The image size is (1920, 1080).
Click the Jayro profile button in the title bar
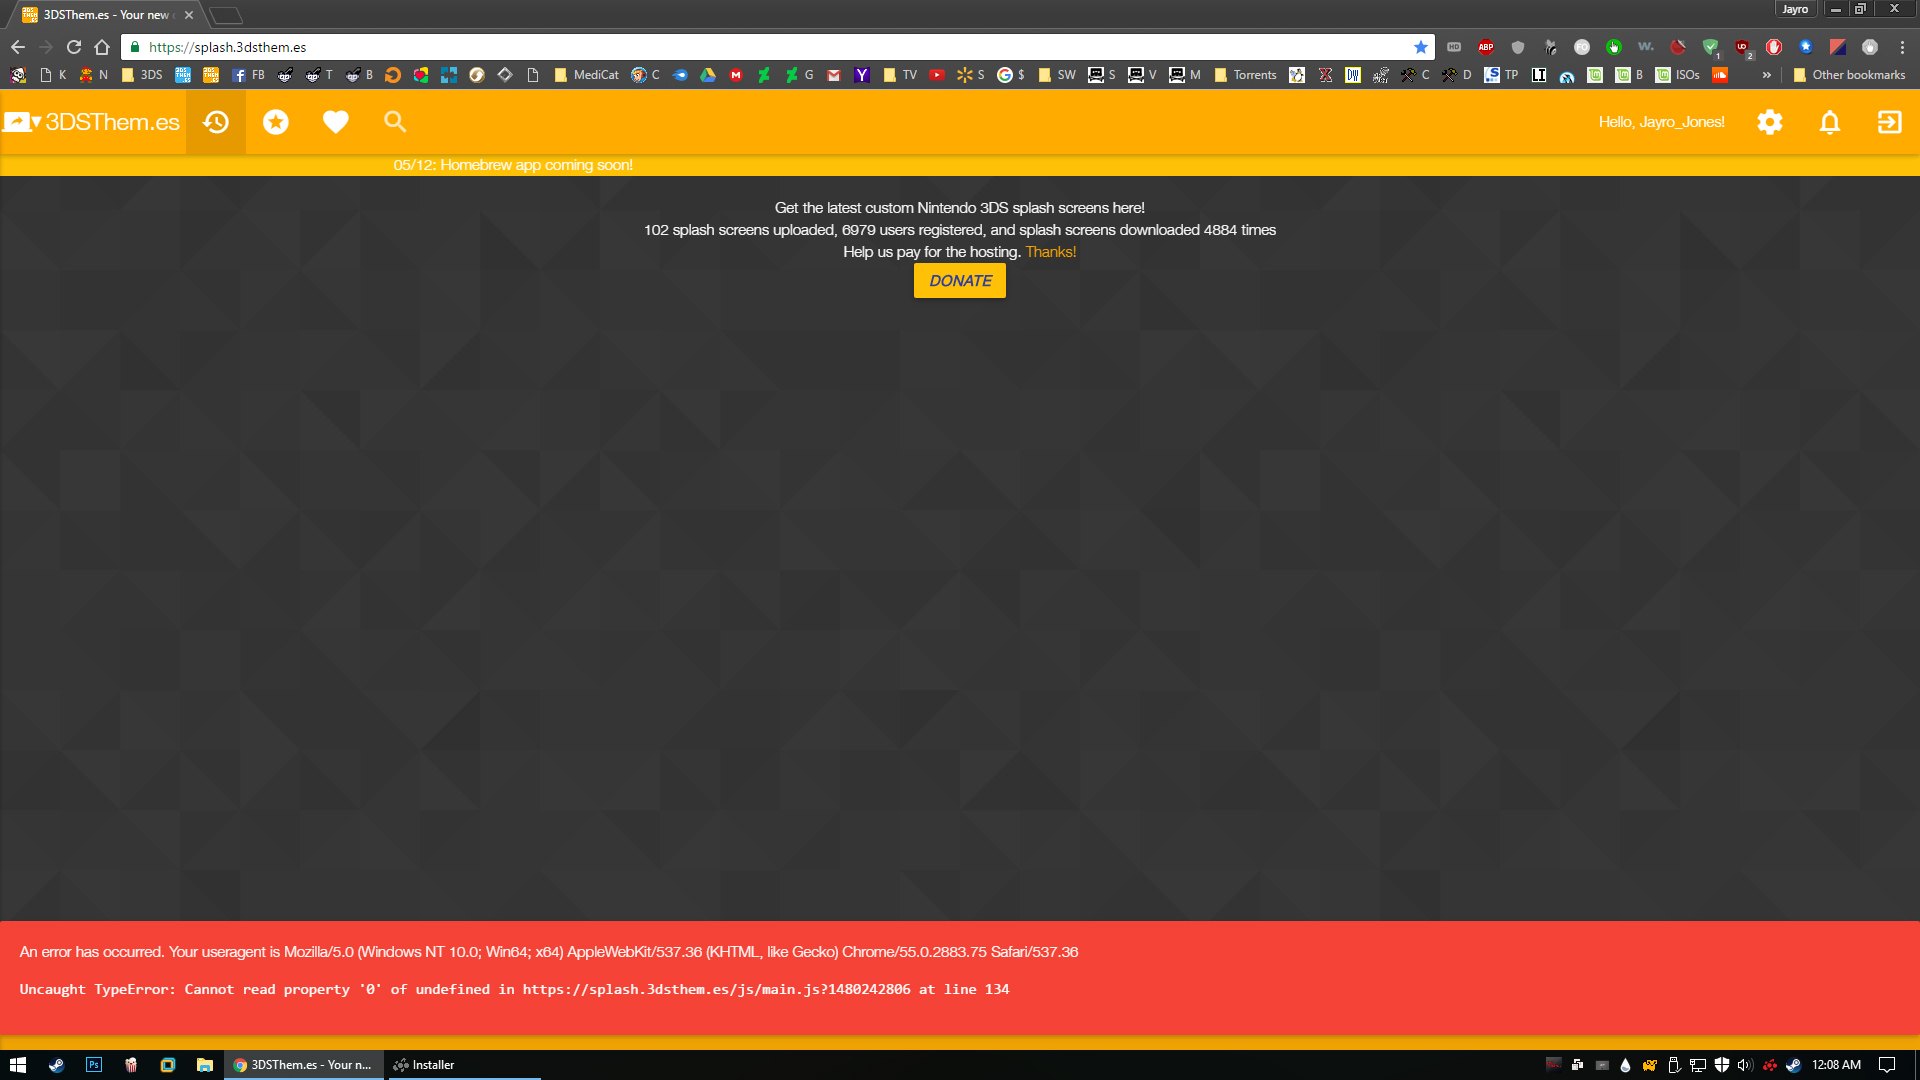tap(1795, 9)
